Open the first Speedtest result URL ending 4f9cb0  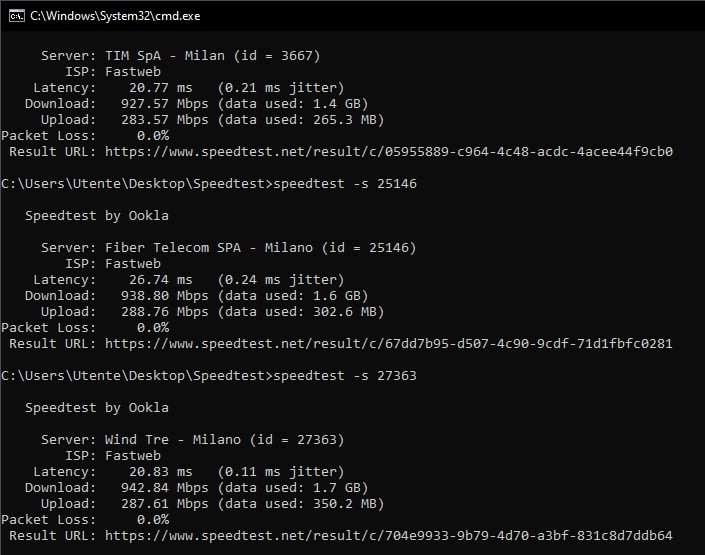click(388, 152)
